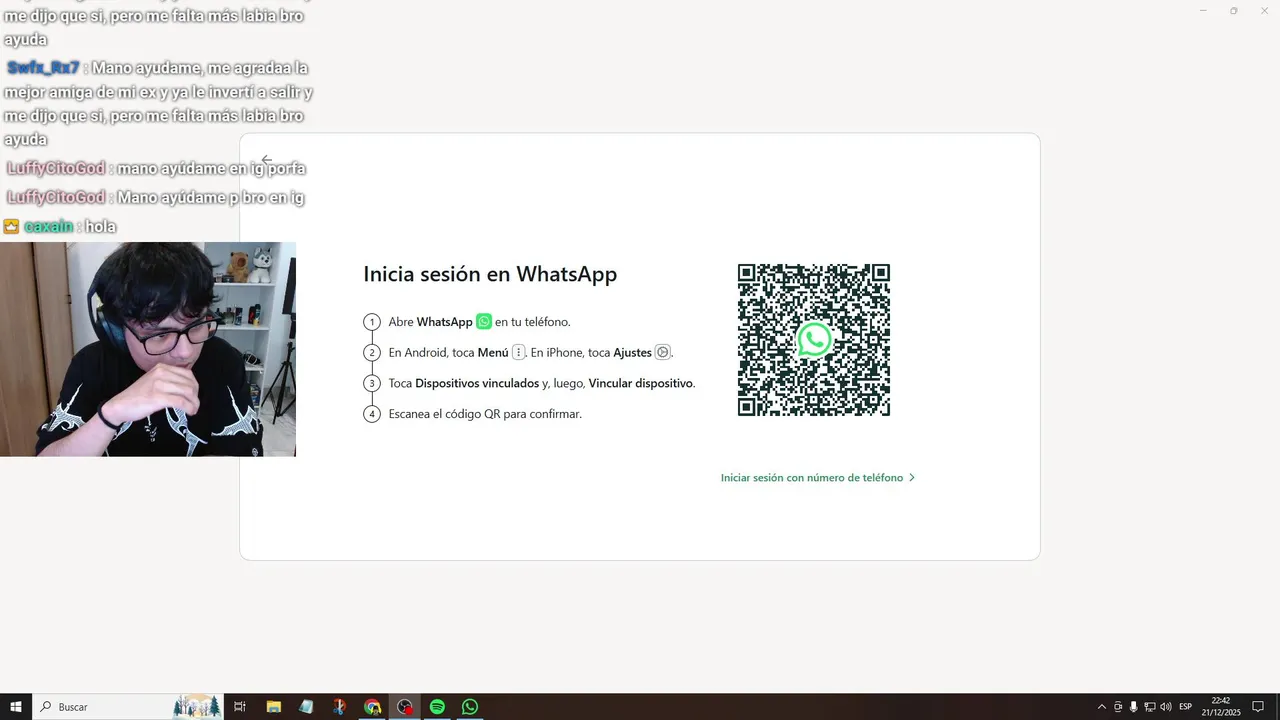1280x720 pixels.
Task: Click the 'Dispositivos vinculados' step text
Action: pyautogui.click(x=477, y=383)
